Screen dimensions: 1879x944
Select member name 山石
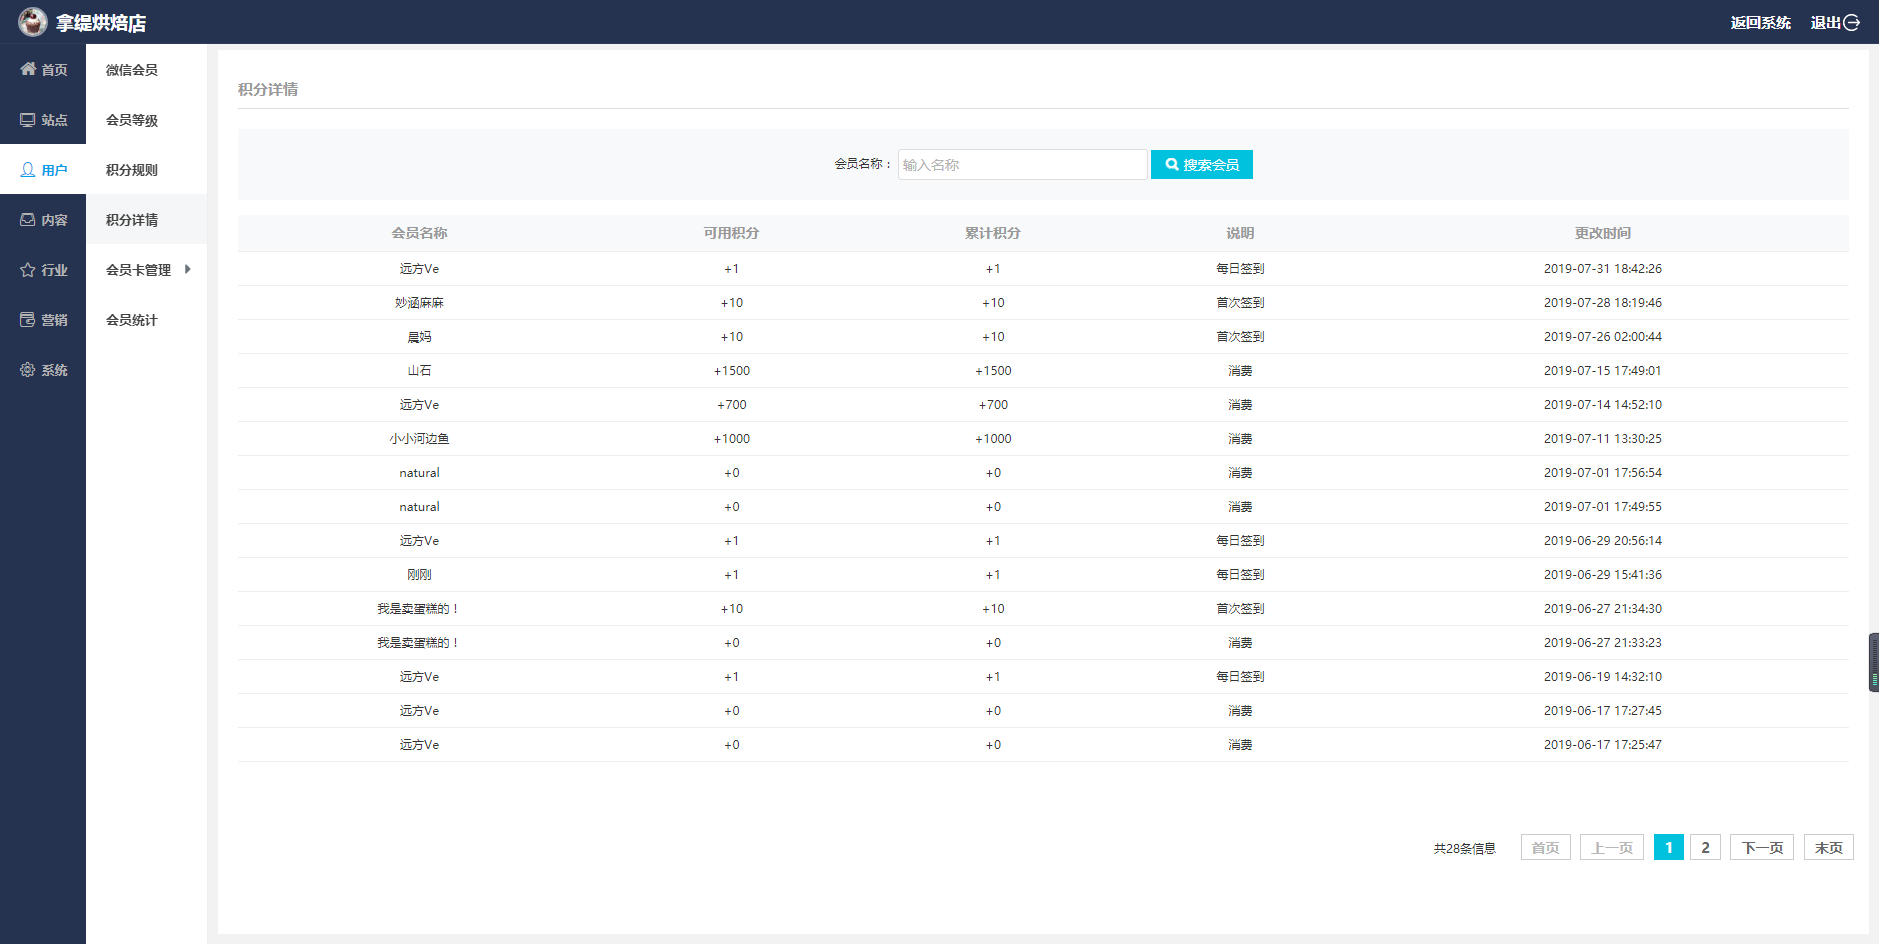[x=419, y=370]
